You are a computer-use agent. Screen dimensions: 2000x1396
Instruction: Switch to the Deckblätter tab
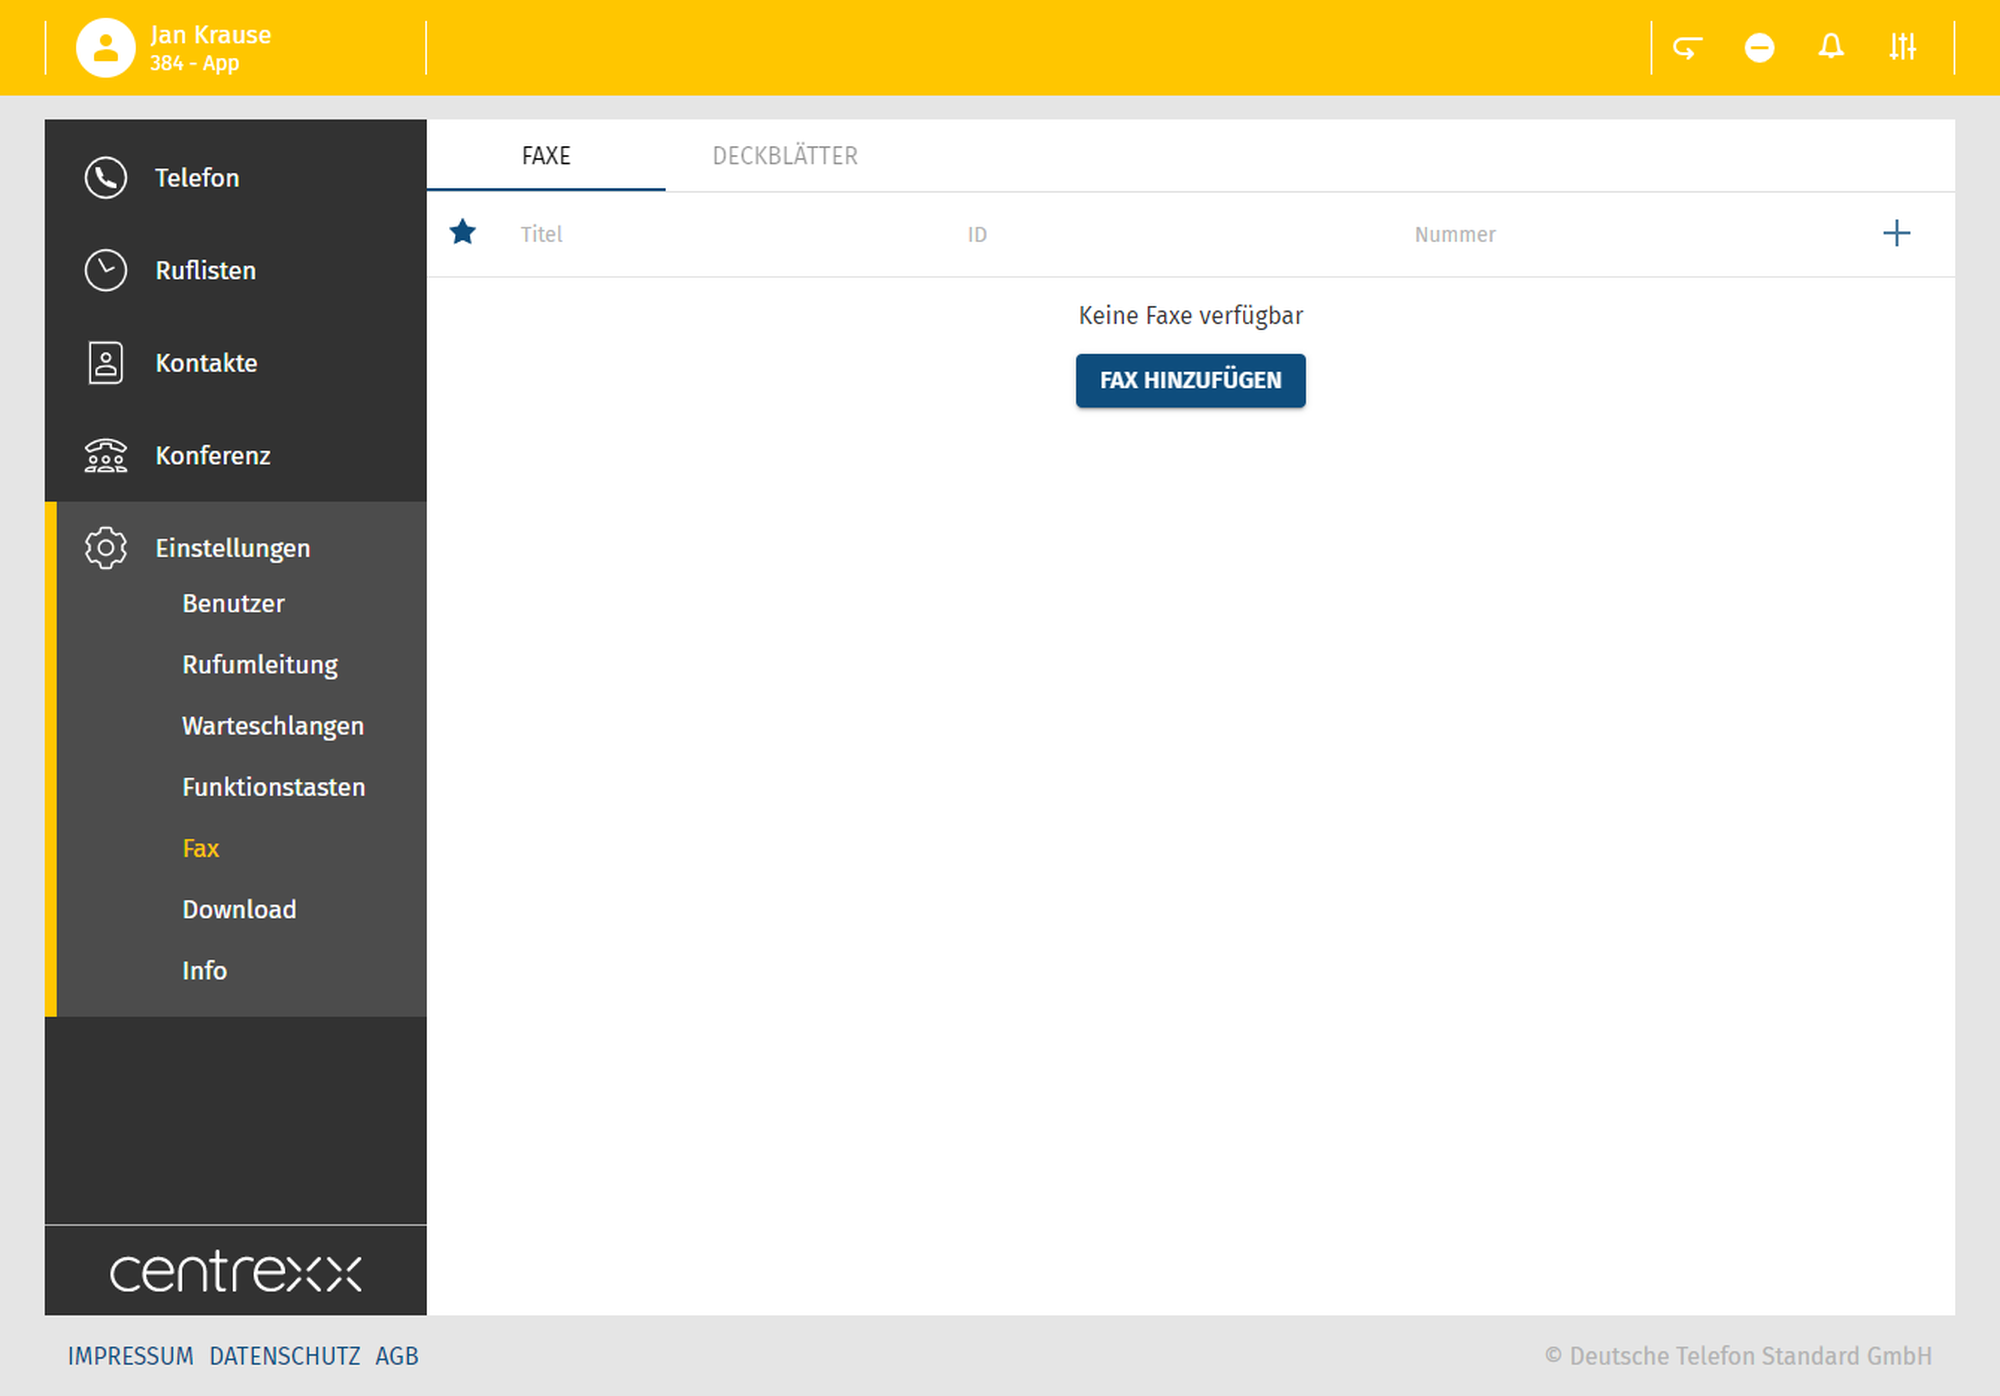tap(785, 156)
